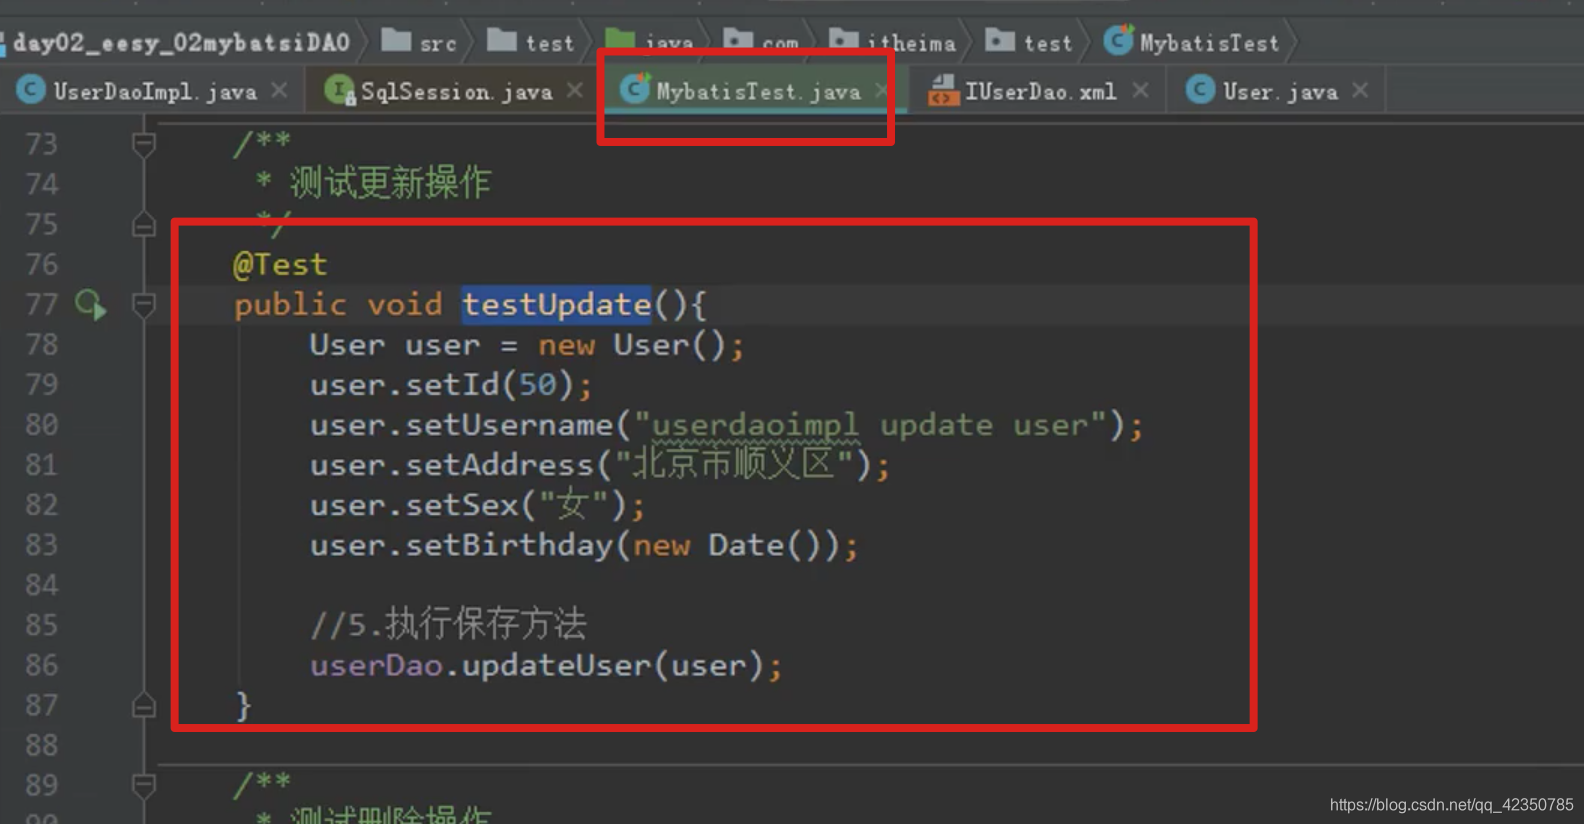1584x824 pixels.
Task: Close the IUserDao.xml tab
Action: point(1140,91)
